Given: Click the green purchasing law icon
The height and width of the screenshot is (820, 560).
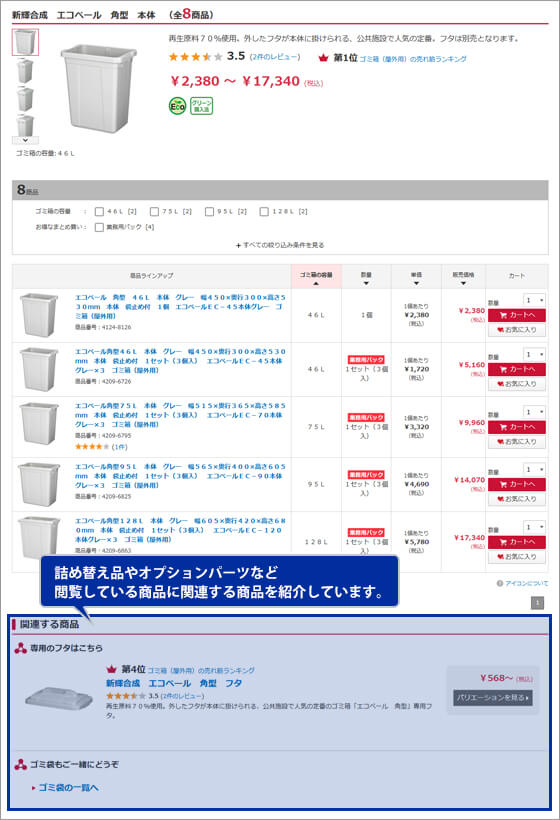Looking at the screenshot, I should 201,106.
